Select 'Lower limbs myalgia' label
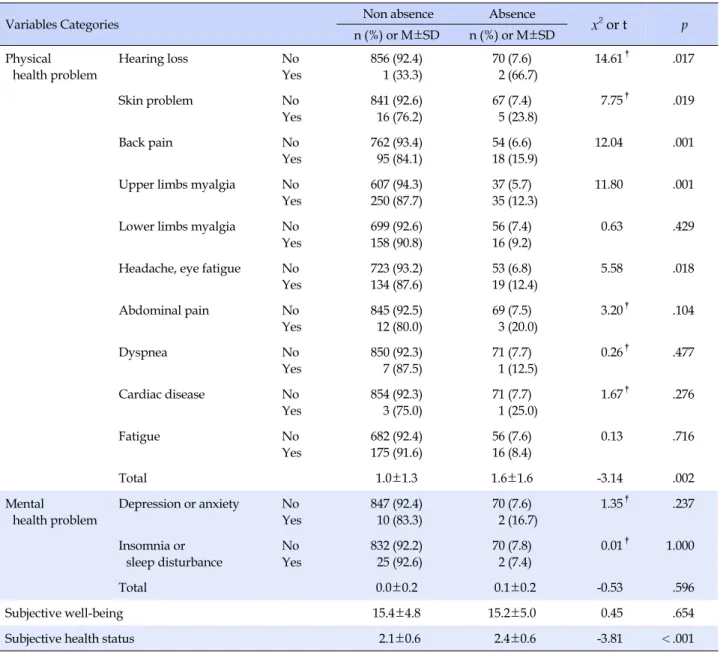The image size is (723, 652). [x=177, y=226]
